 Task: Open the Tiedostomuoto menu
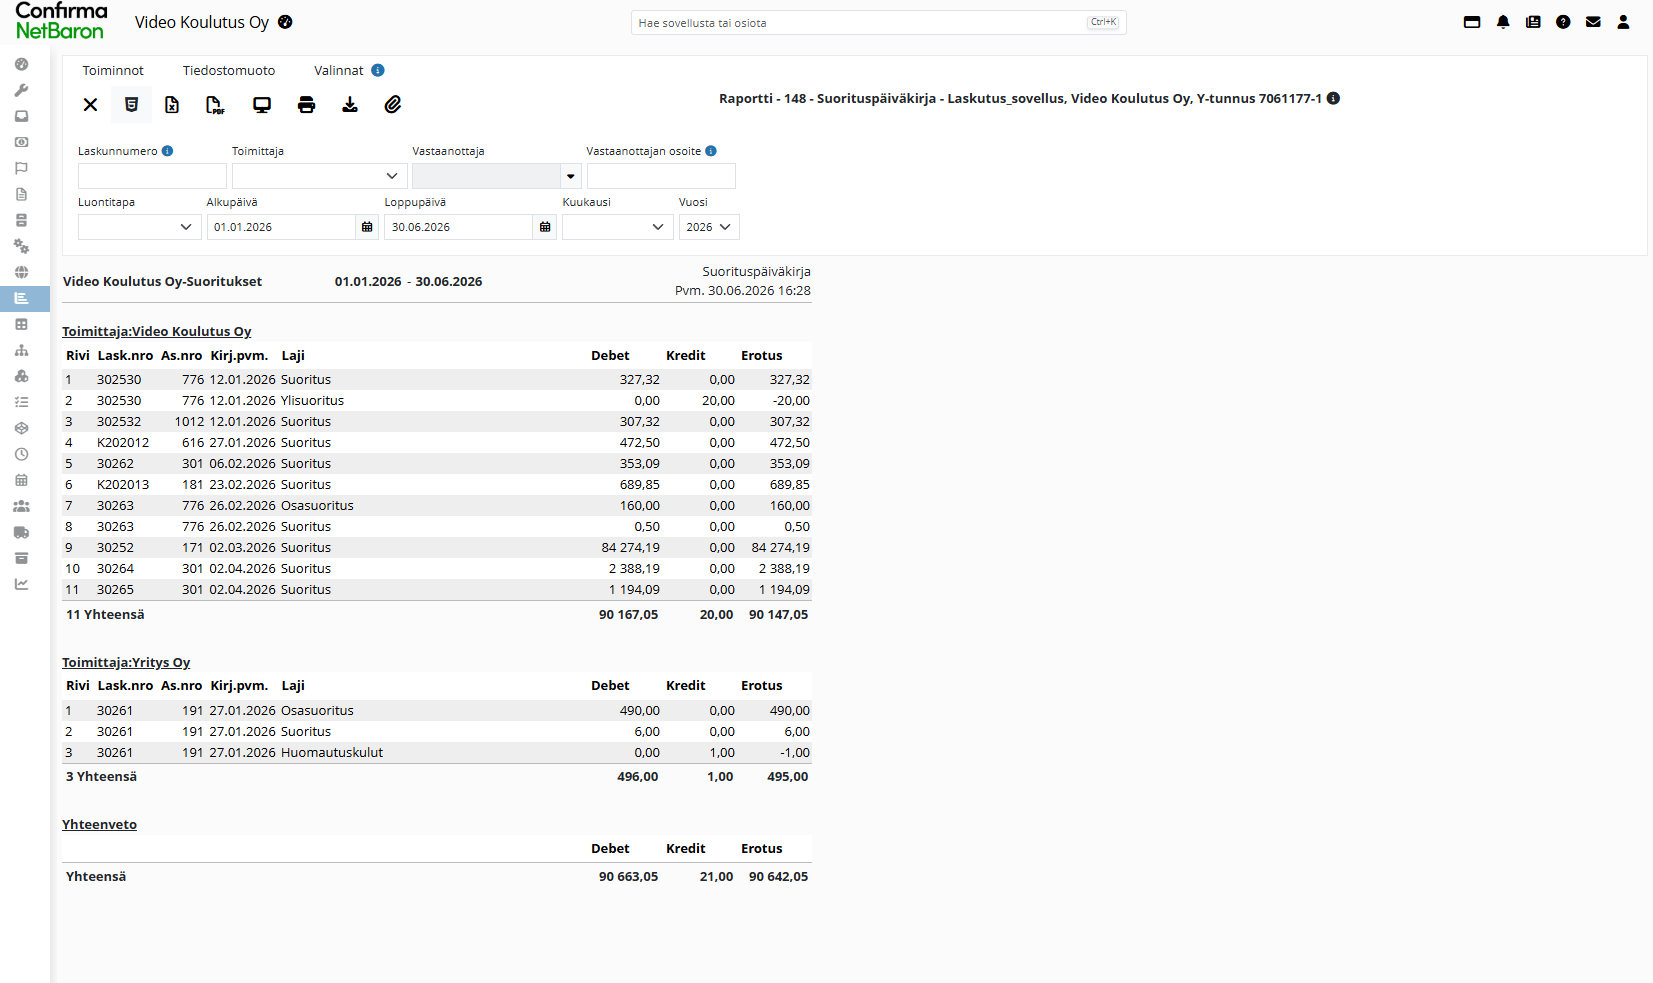pos(229,70)
